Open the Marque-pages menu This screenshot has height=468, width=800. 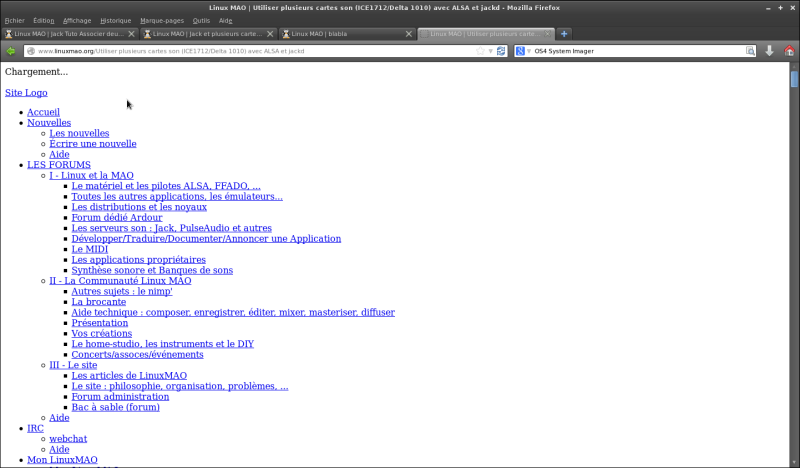[162, 20]
